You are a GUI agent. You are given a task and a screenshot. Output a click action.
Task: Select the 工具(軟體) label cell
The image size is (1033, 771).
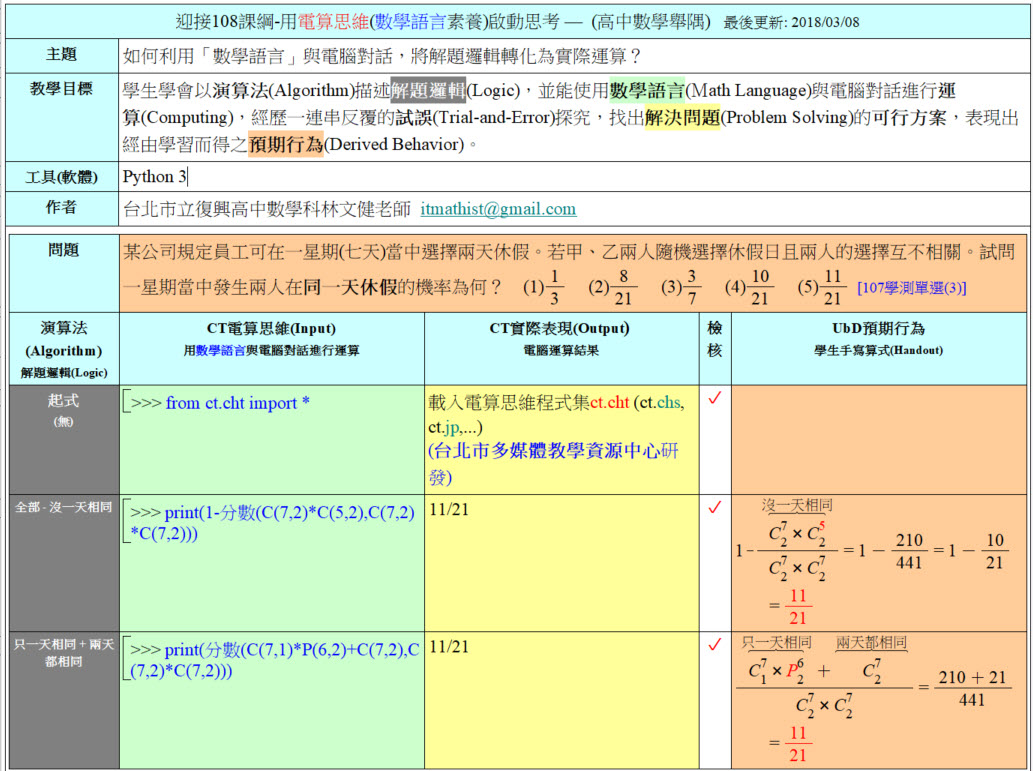pos(62,177)
